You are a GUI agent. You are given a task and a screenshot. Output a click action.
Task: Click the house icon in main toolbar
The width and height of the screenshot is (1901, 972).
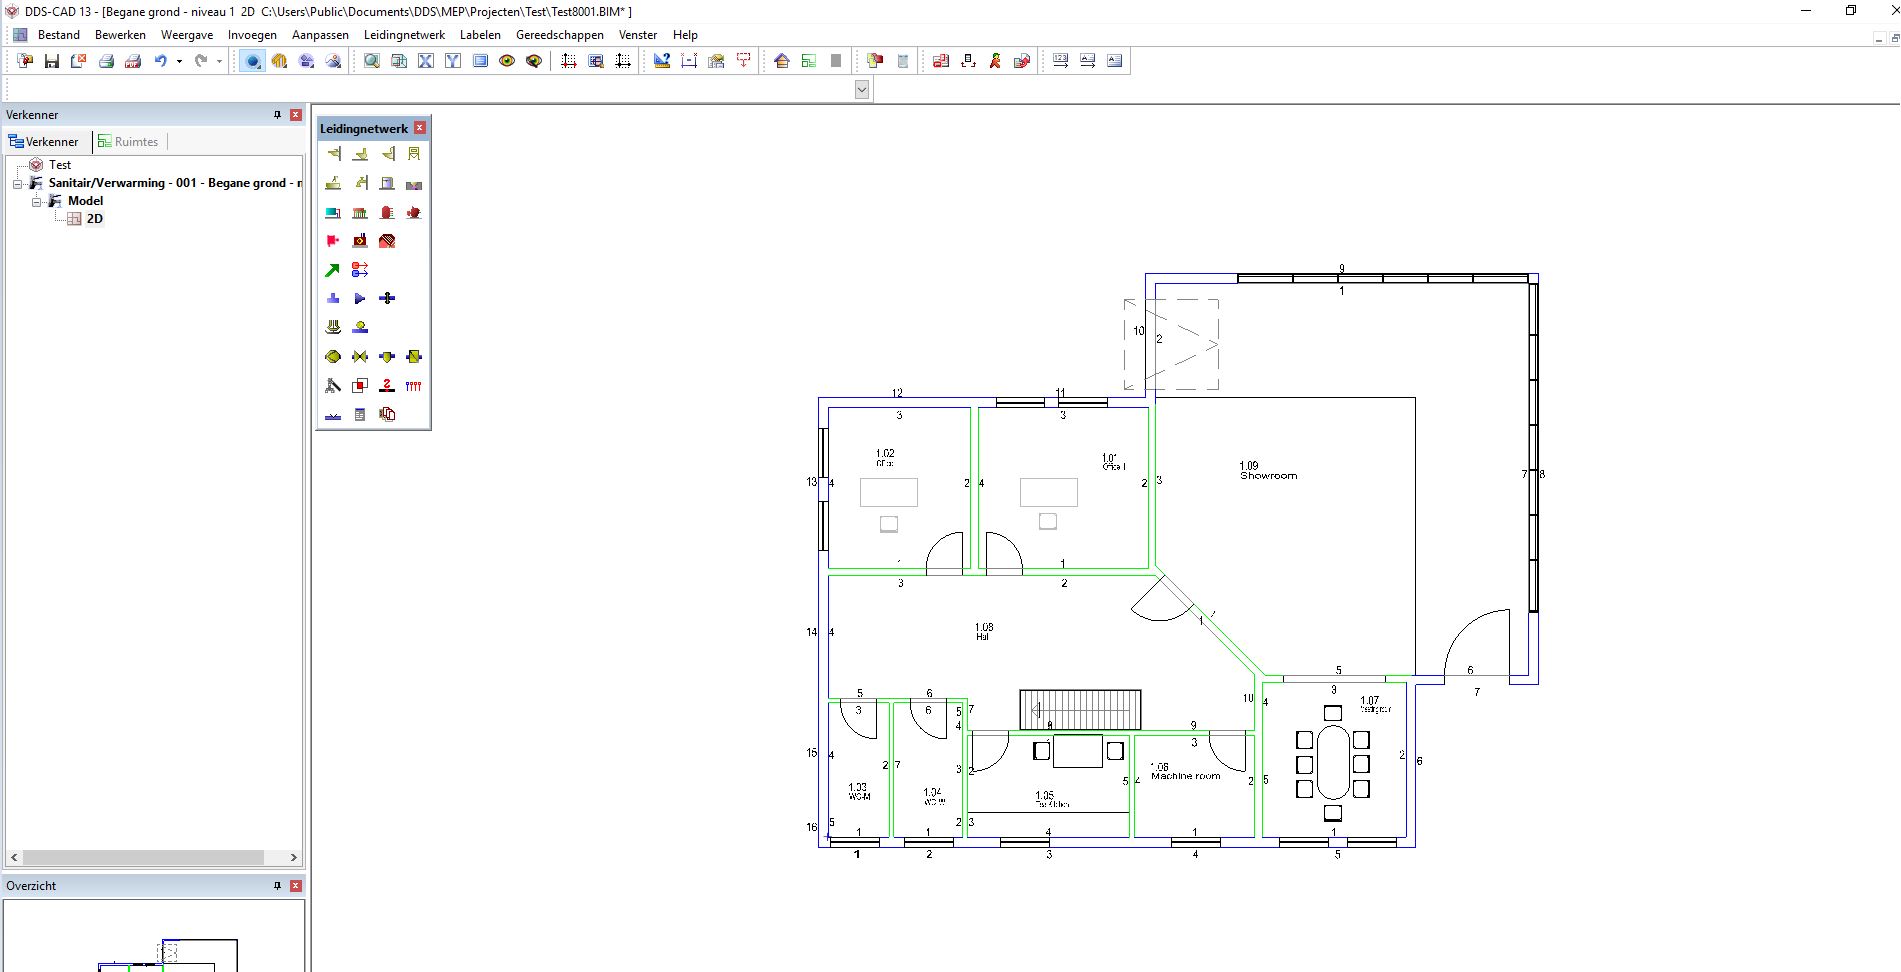782,61
